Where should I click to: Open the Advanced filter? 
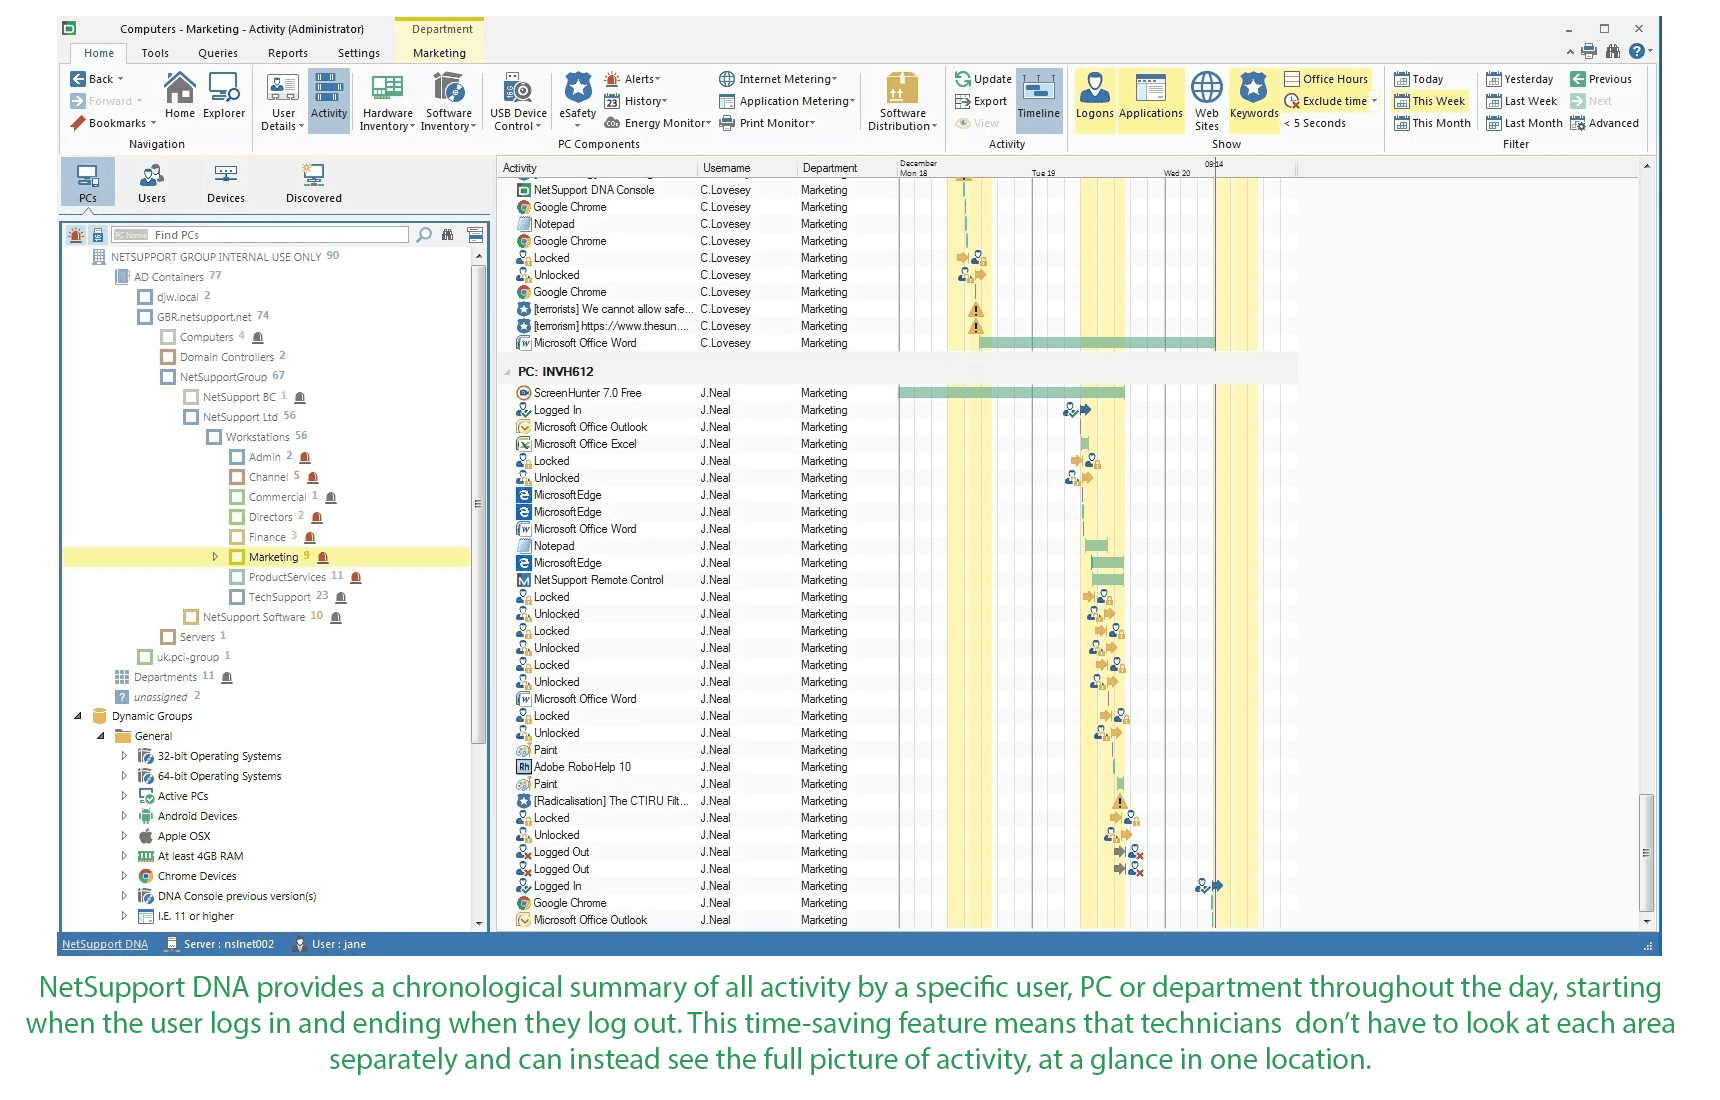pyautogui.click(x=1604, y=123)
